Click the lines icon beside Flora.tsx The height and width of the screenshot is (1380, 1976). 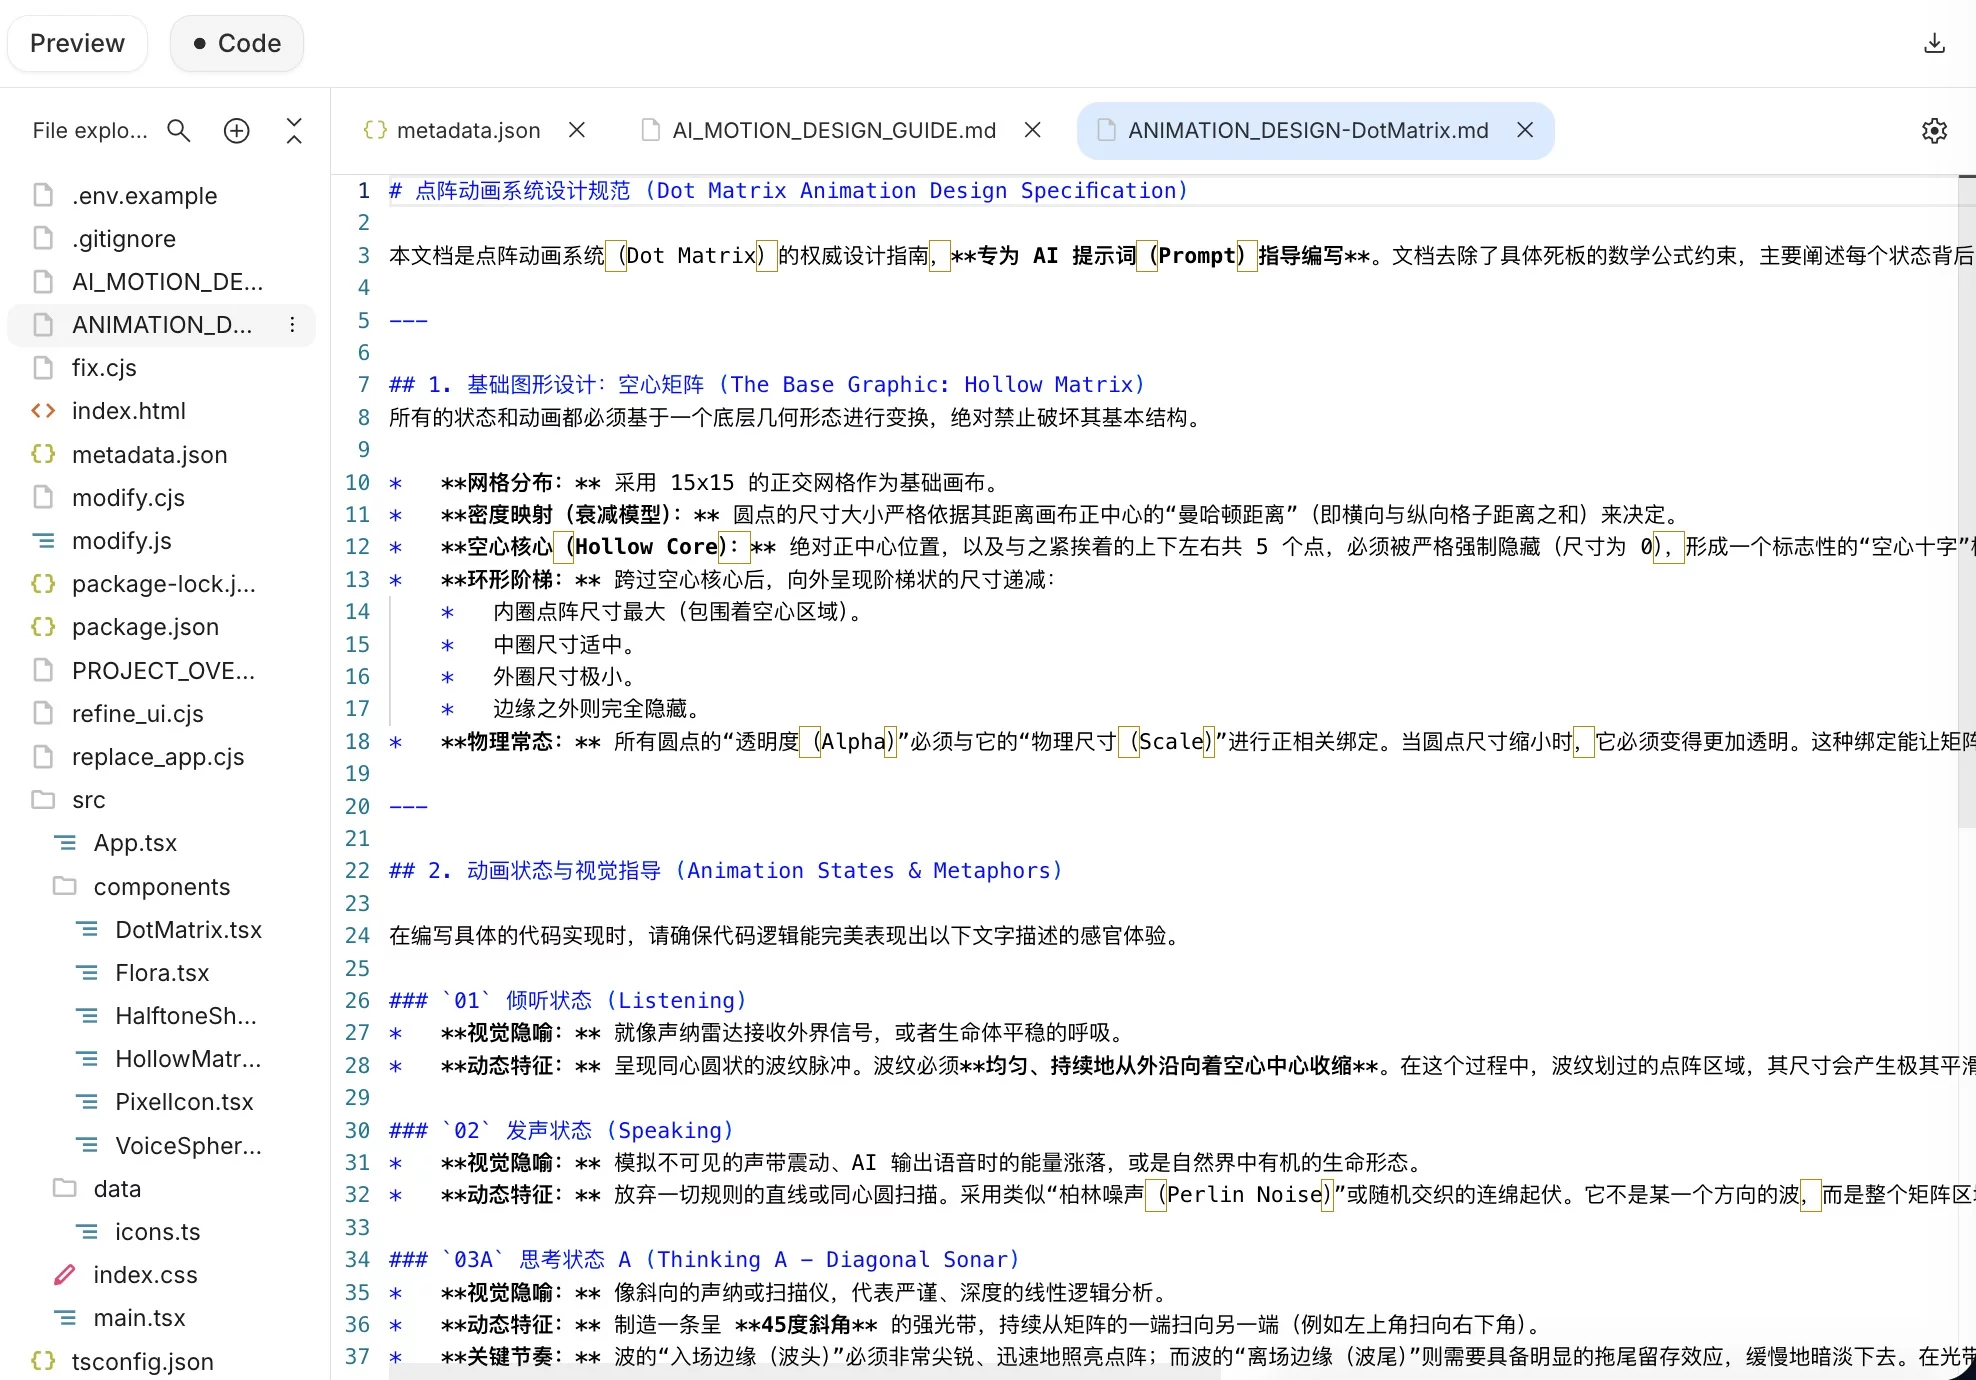coord(87,972)
